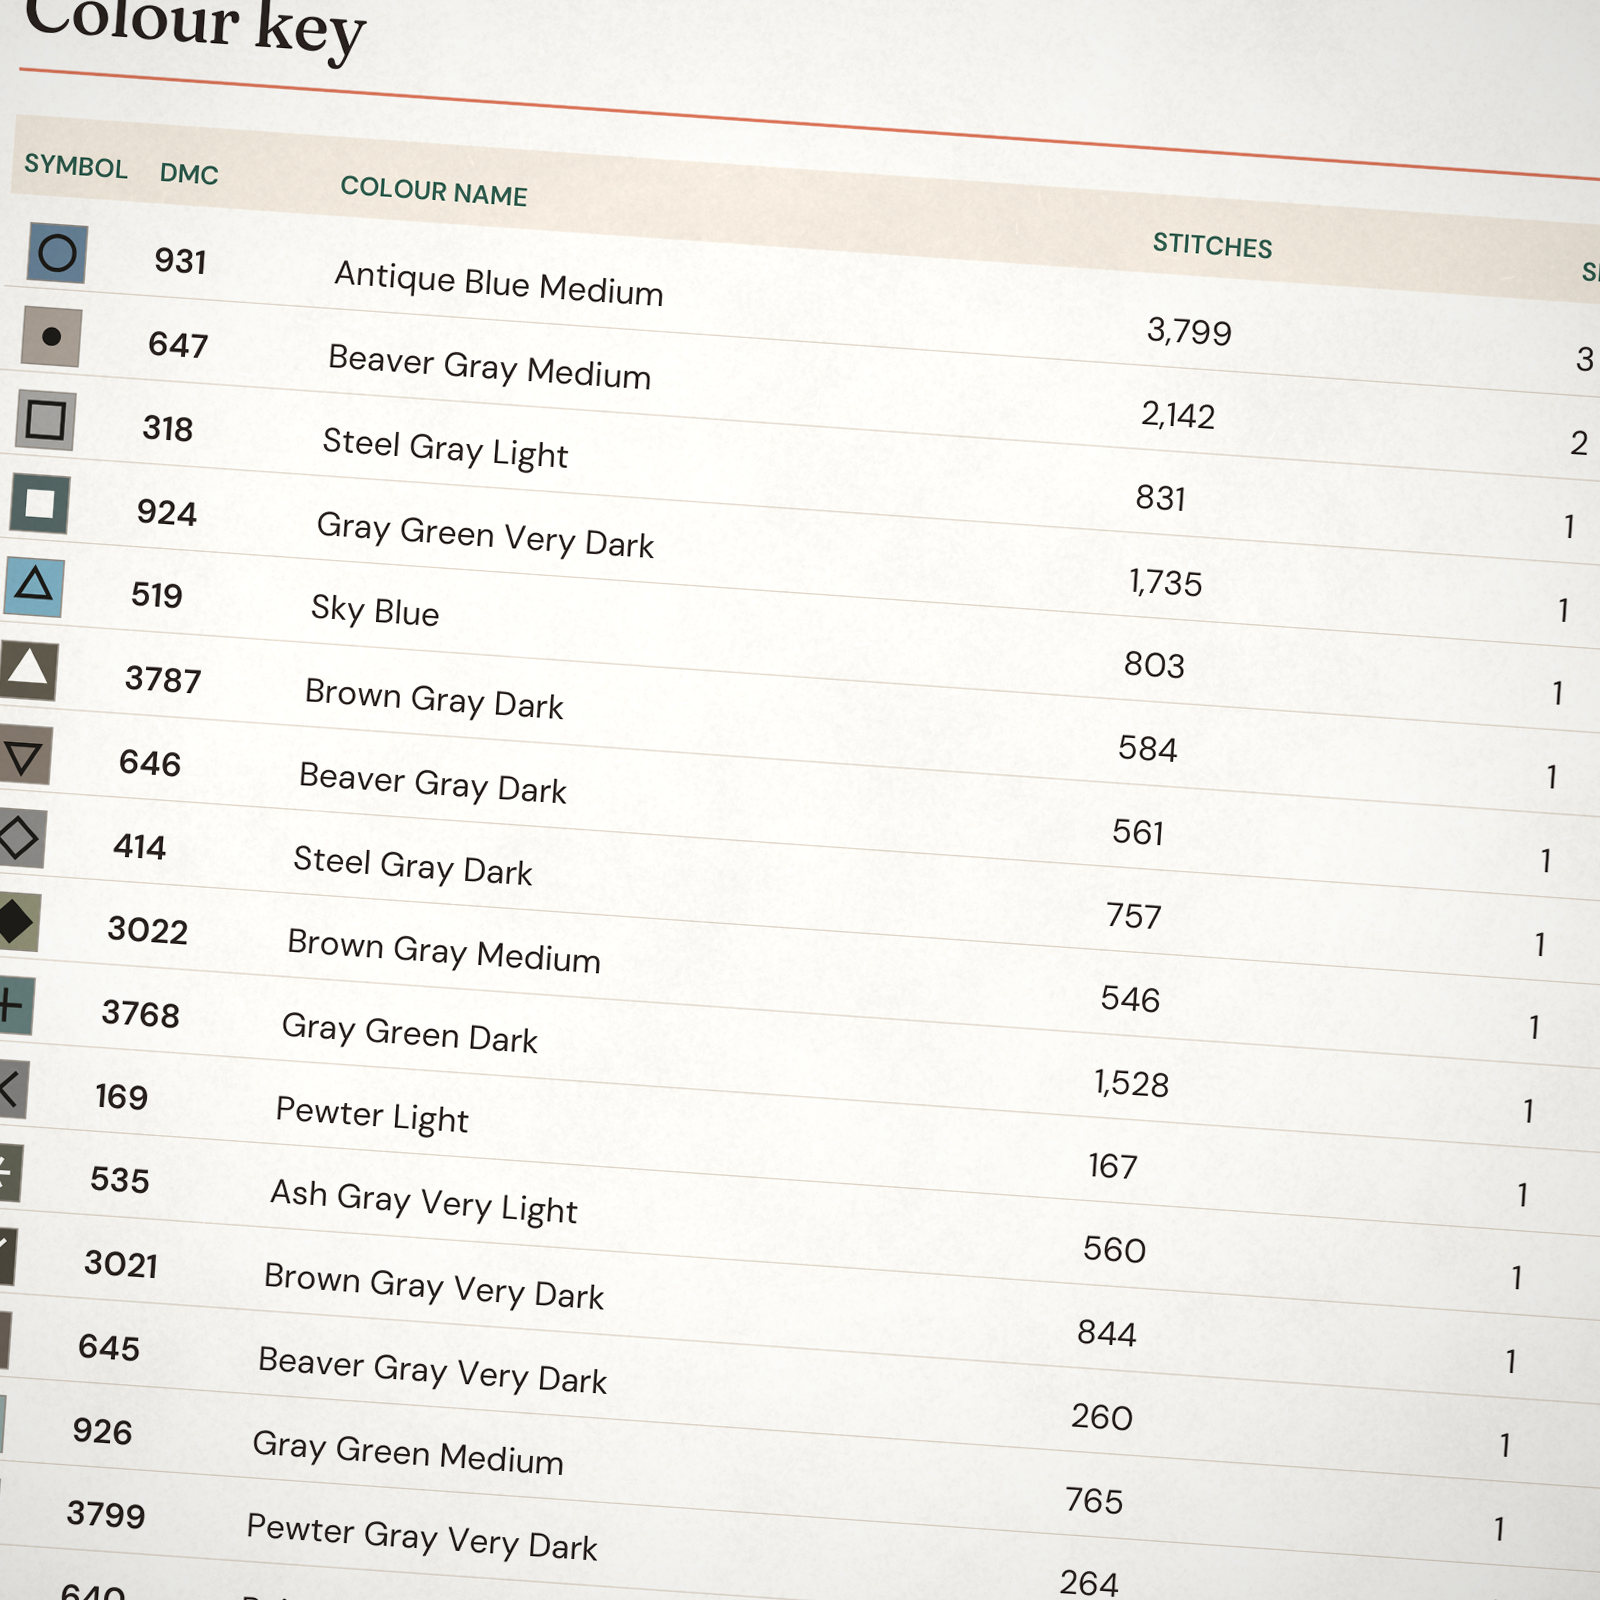Click the dot symbol swatch for DMC 647
This screenshot has width=1600, height=1600.
coord(51,337)
